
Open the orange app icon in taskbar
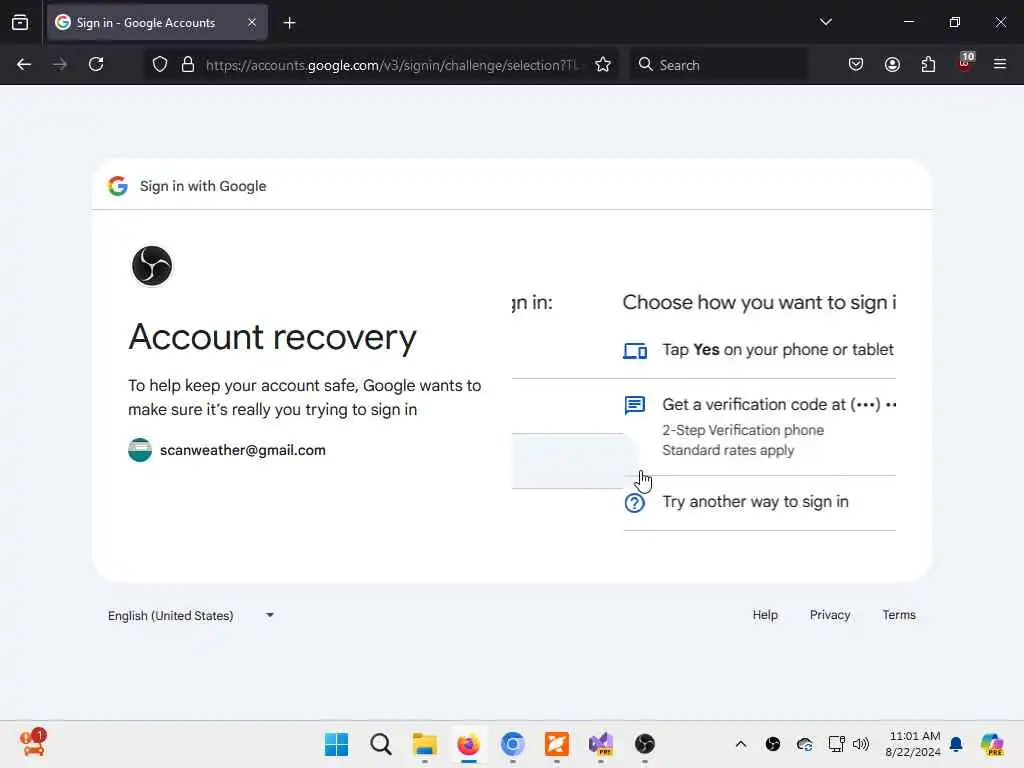point(556,744)
